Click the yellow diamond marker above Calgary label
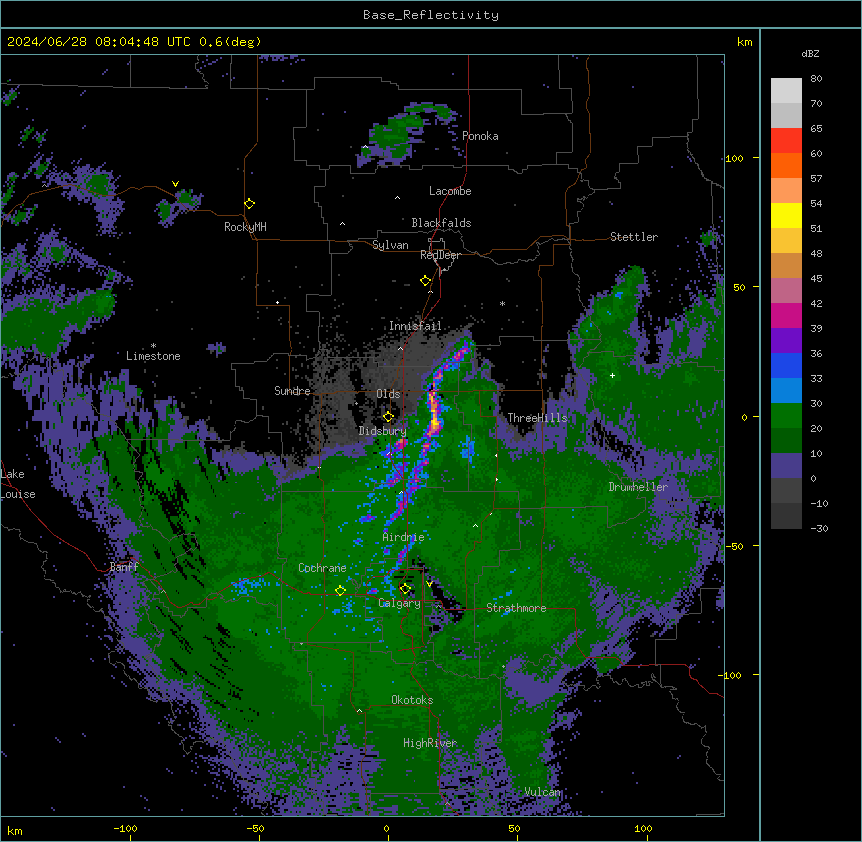Viewport: 862px width, 842px height. coord(405,589)
